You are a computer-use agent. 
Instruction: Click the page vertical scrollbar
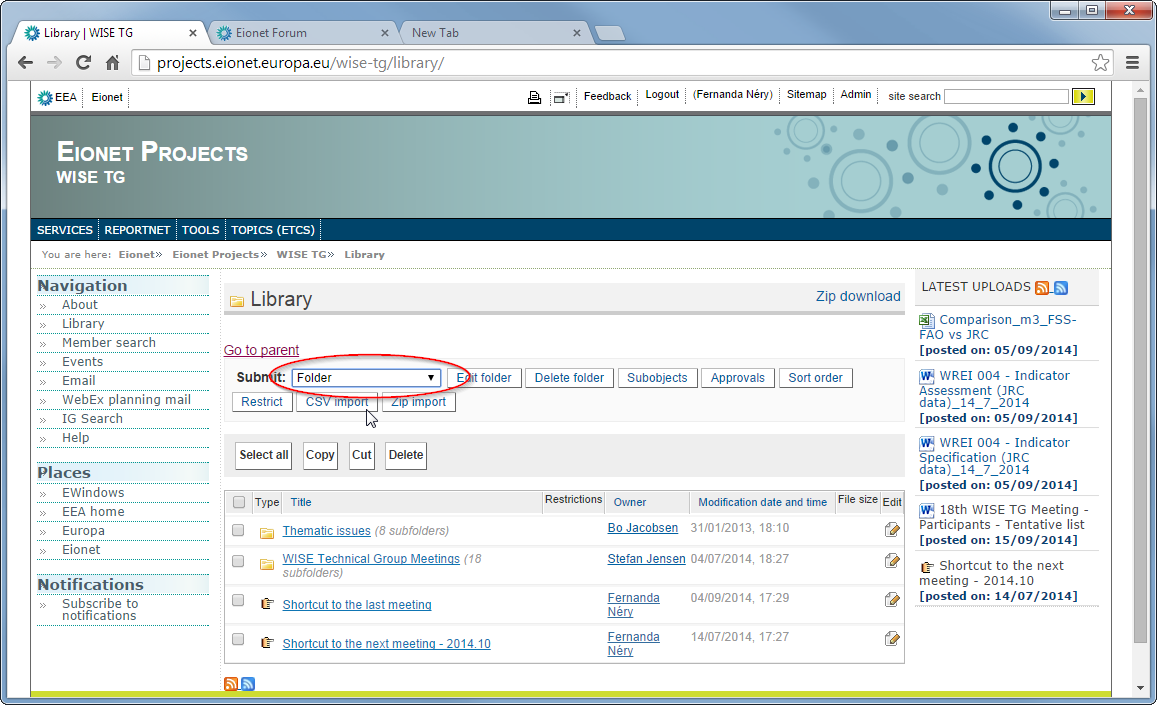click(x=1141, y=369)
